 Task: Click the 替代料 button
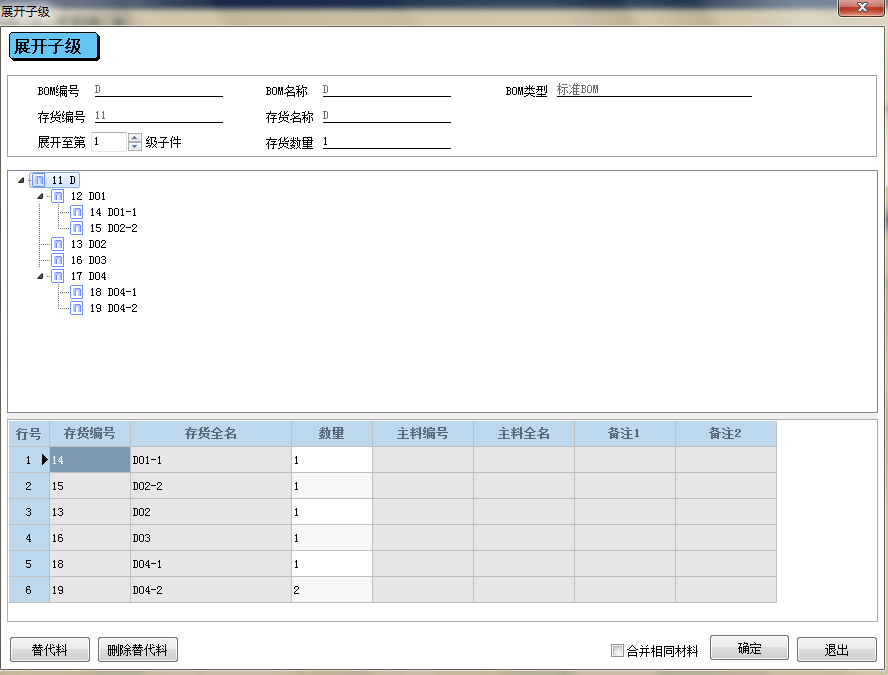click(50, 650)
